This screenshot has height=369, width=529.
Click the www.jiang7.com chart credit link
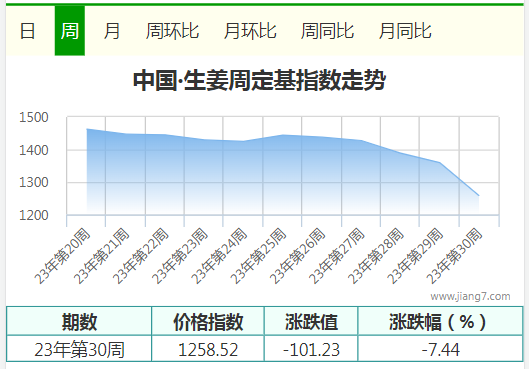(x=470, y=296)
